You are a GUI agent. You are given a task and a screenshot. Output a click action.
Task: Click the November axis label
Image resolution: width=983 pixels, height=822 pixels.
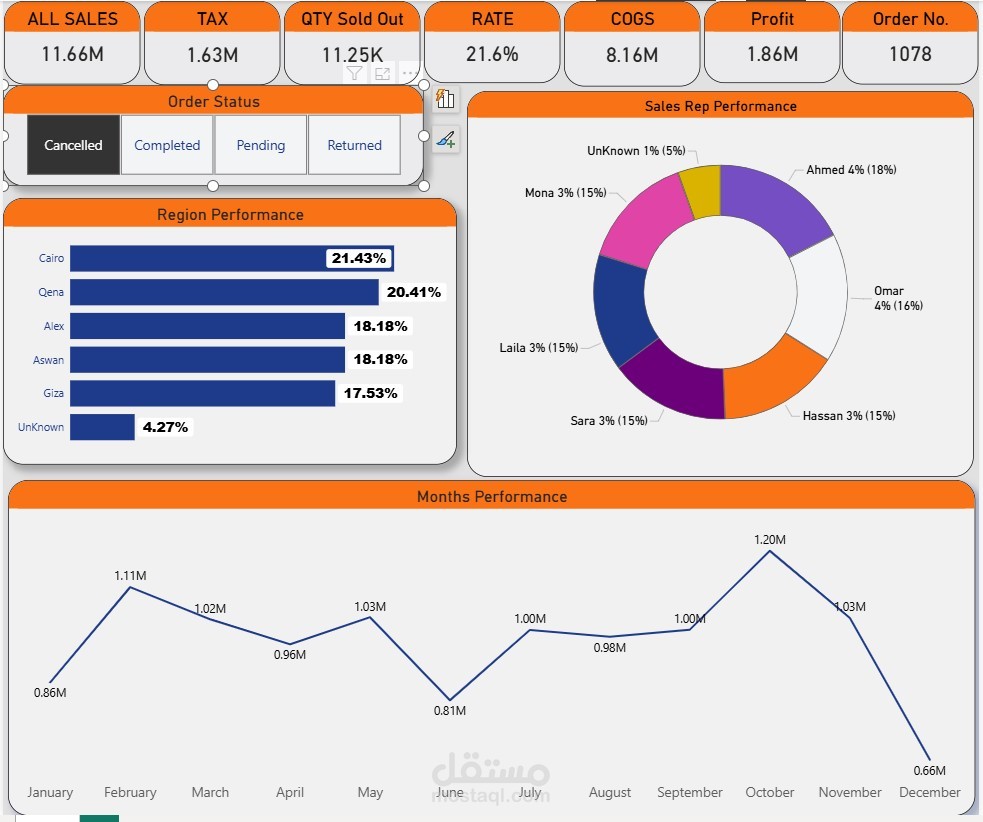849,792
